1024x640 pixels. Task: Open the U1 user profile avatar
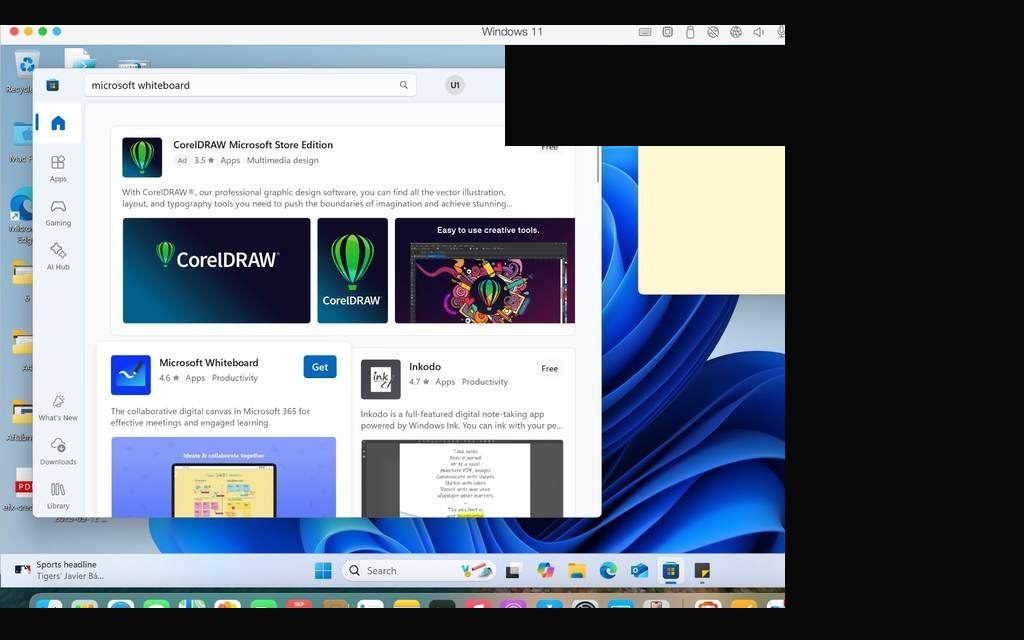tap(455, 85)
